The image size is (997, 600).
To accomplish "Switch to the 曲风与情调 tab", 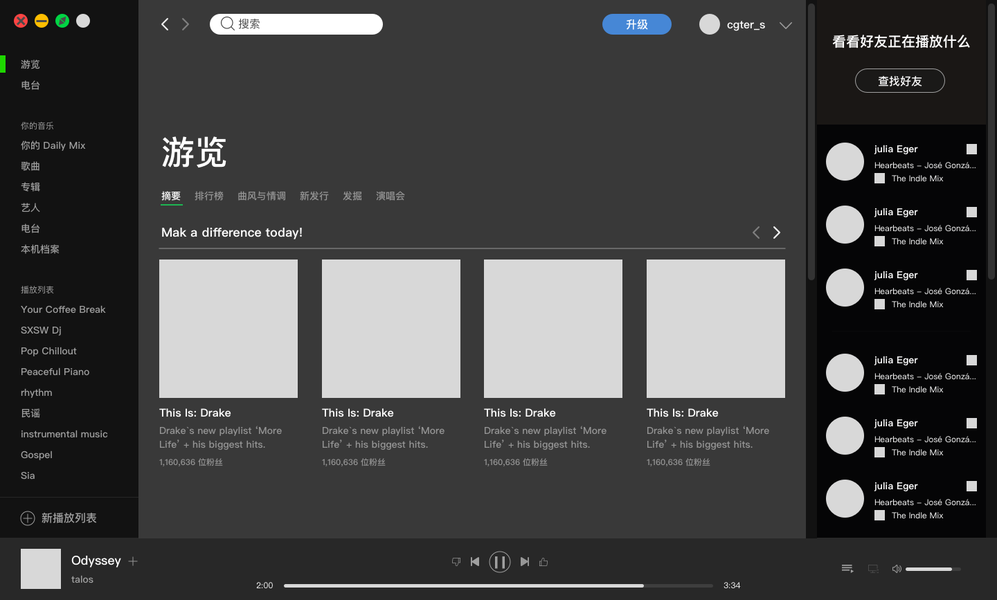I will point(261,196).
